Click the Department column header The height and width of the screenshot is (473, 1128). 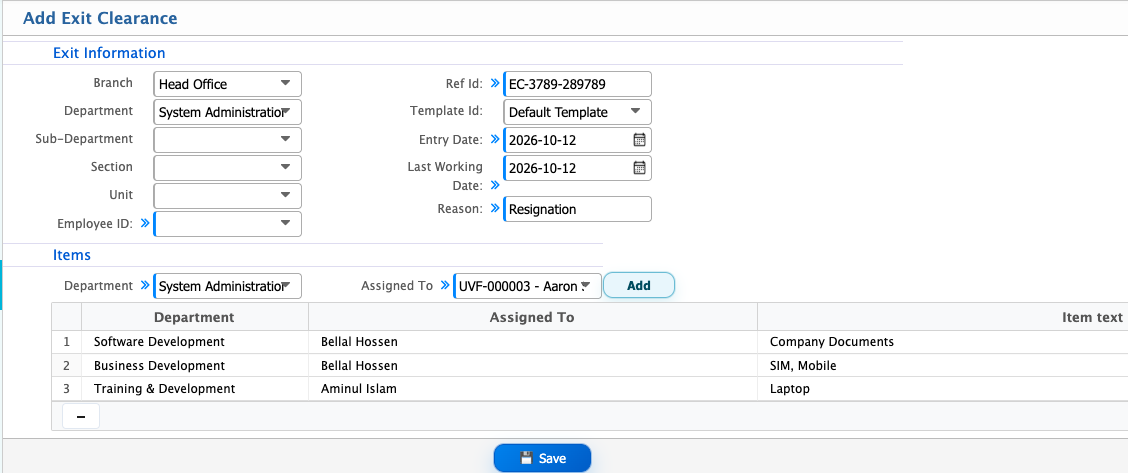coord(195,317)
